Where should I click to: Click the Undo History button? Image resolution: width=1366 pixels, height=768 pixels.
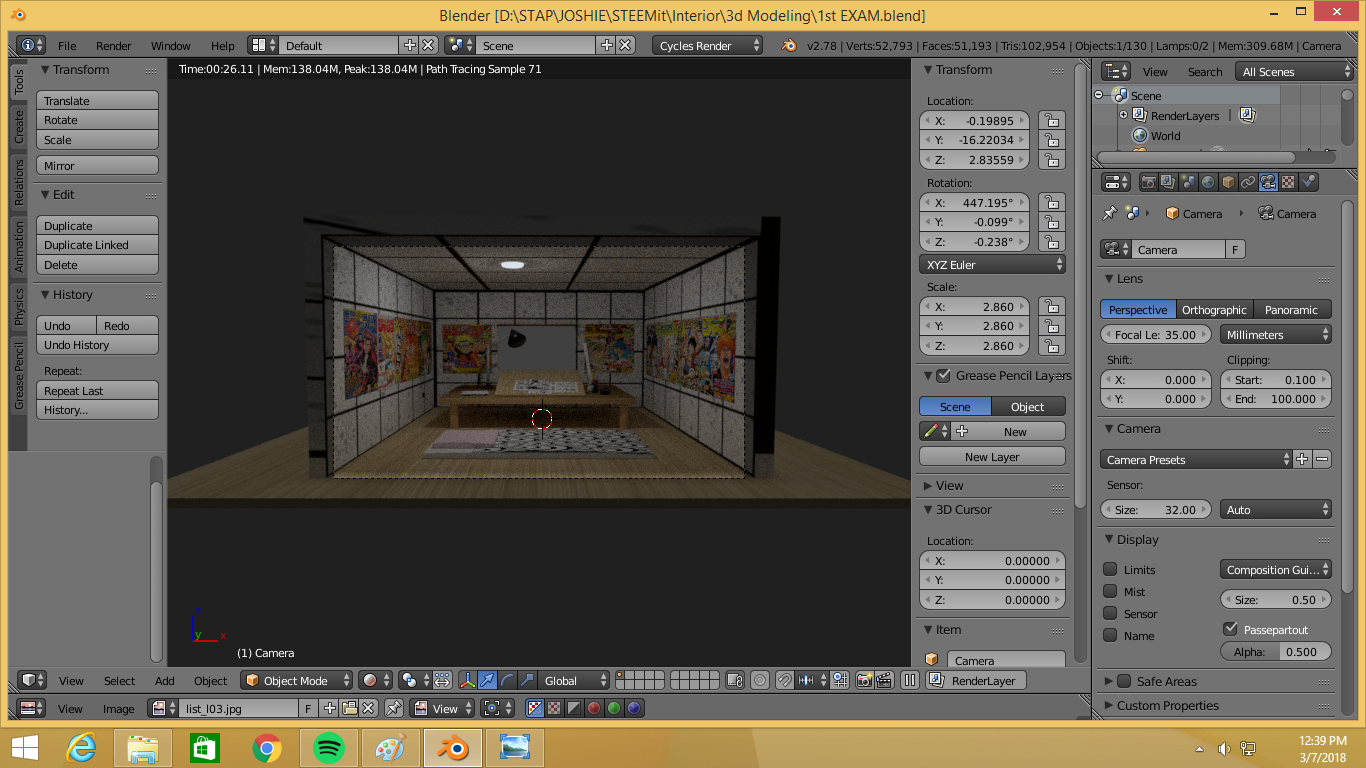[x=98, y=345]
